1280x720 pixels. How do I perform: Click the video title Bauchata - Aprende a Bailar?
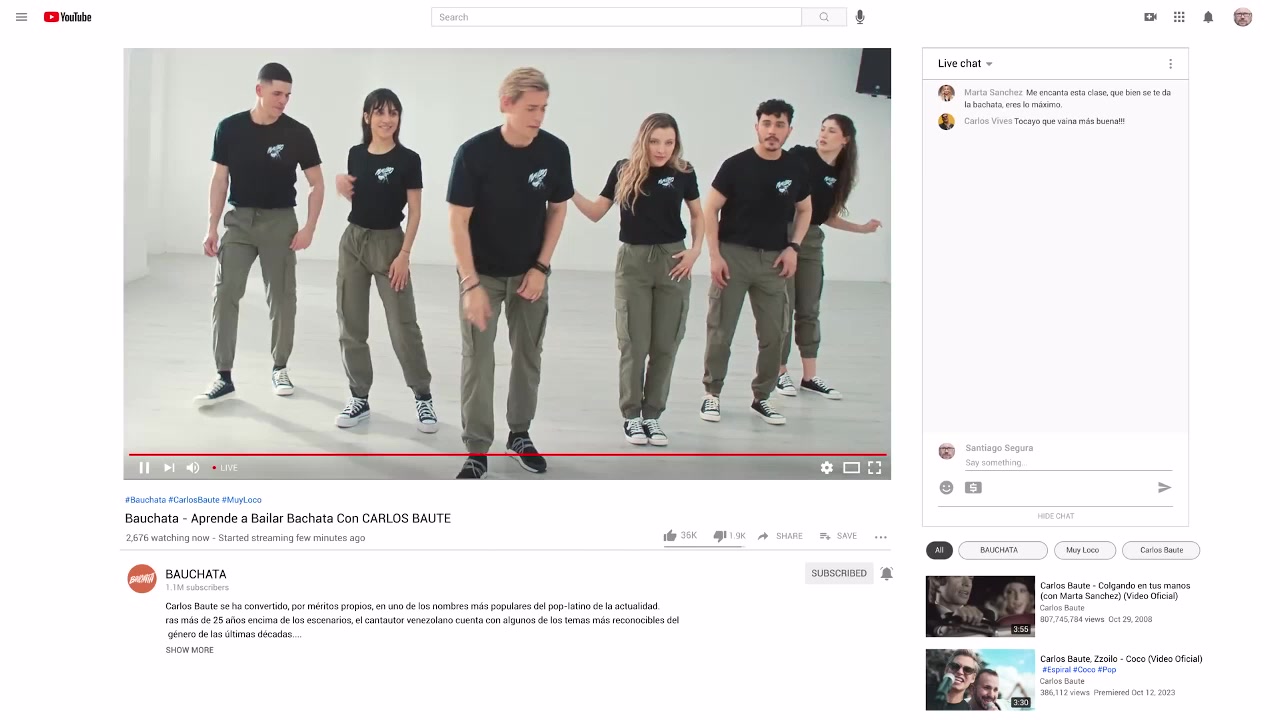point(288,518)
